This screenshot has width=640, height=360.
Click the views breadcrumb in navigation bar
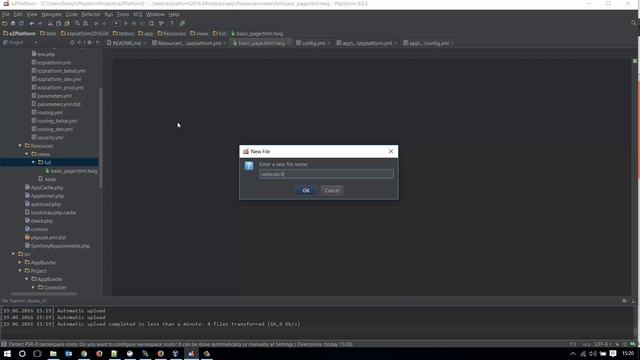coord(199,33)
